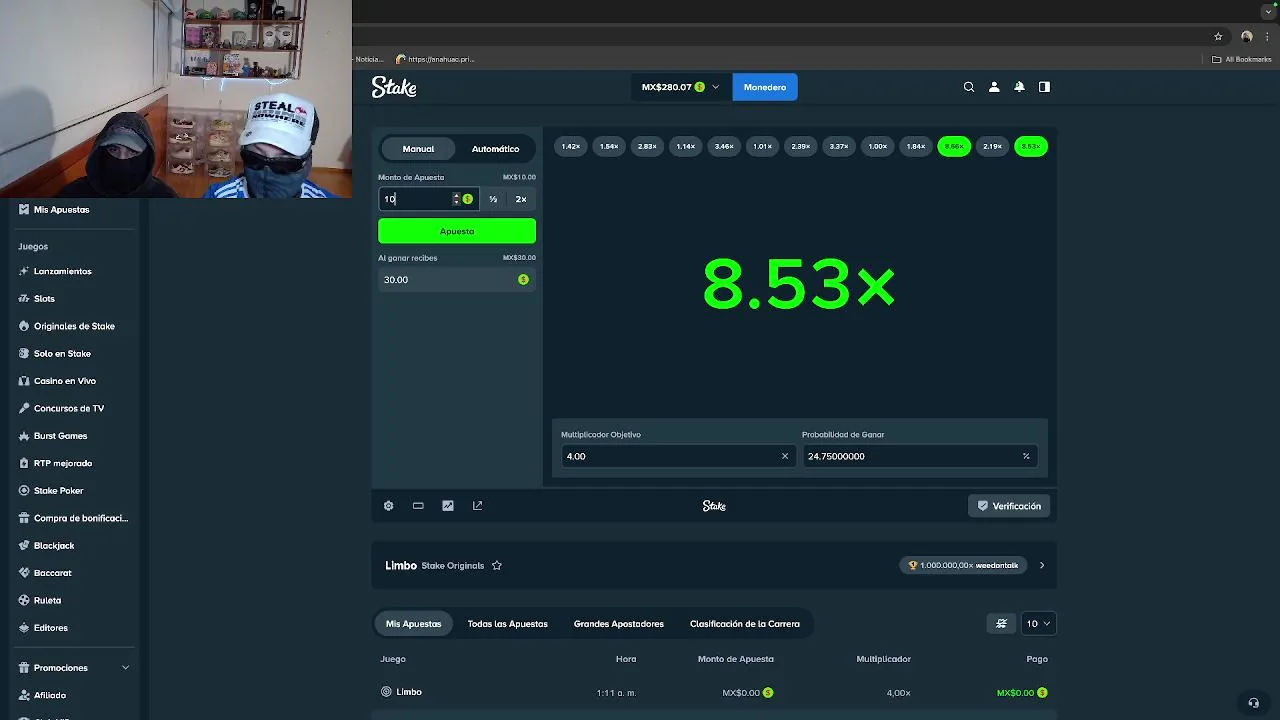Open Lanzamientos in the sidebar

click(62, 271)
